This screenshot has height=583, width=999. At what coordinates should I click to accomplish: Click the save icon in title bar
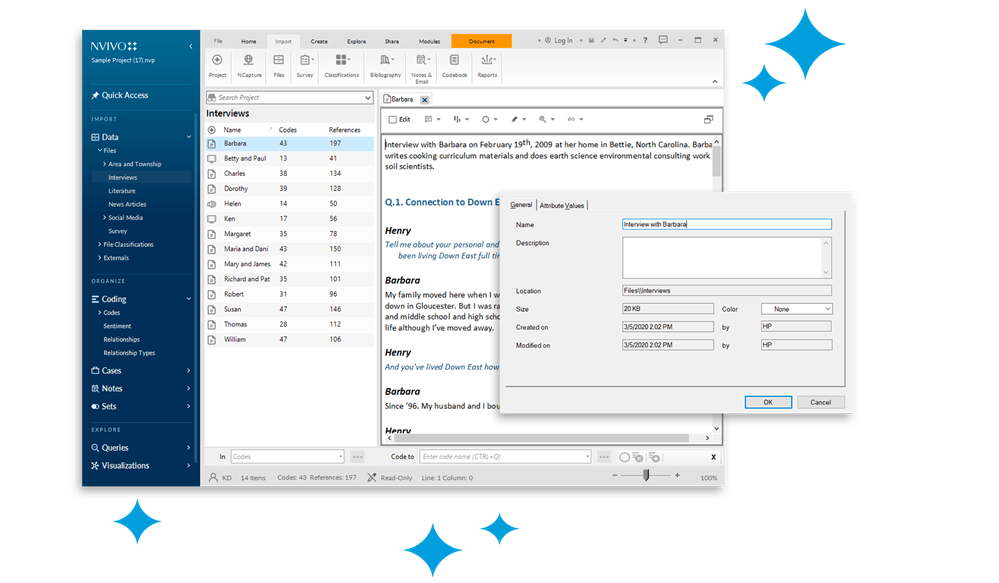tap(591, 40)
